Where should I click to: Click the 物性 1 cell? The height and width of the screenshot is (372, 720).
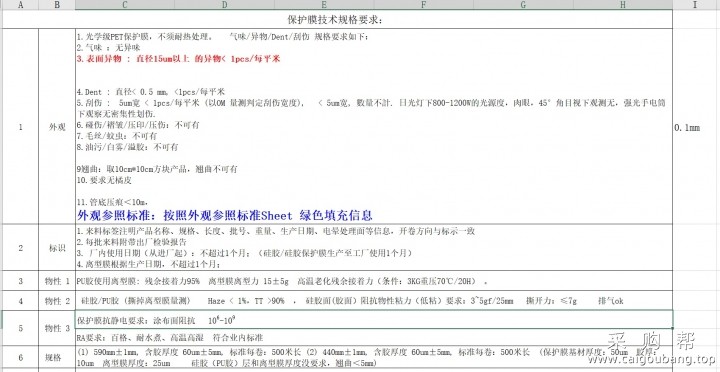point(57,281)
